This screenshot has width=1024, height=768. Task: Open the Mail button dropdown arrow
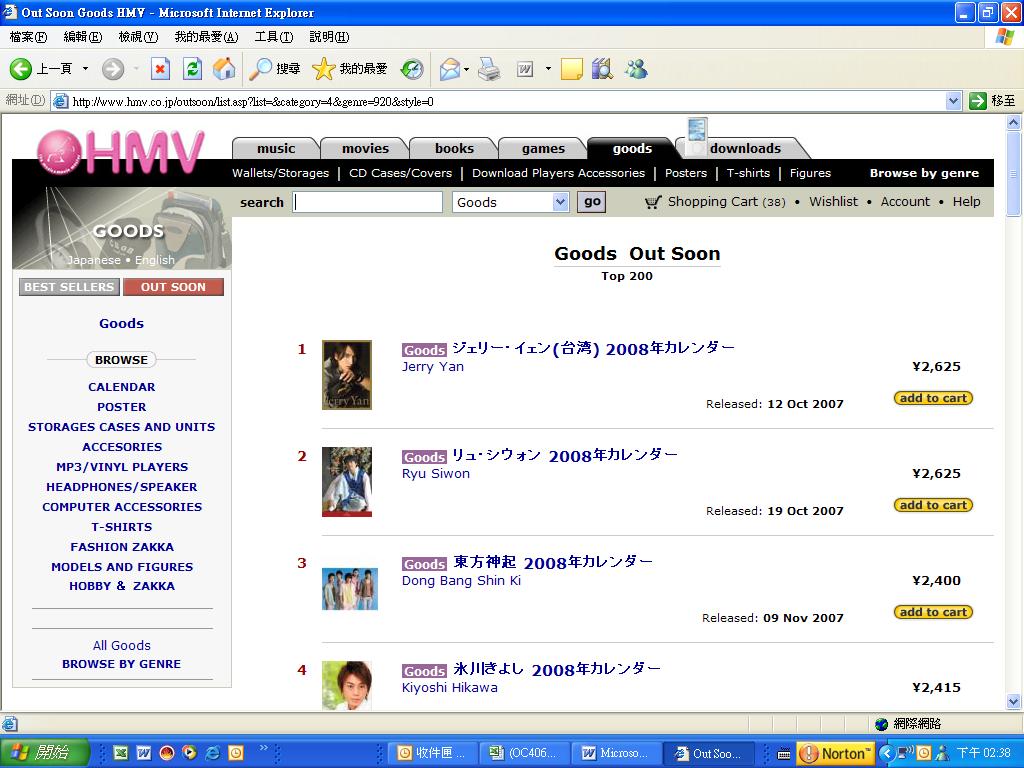point(466,69)
